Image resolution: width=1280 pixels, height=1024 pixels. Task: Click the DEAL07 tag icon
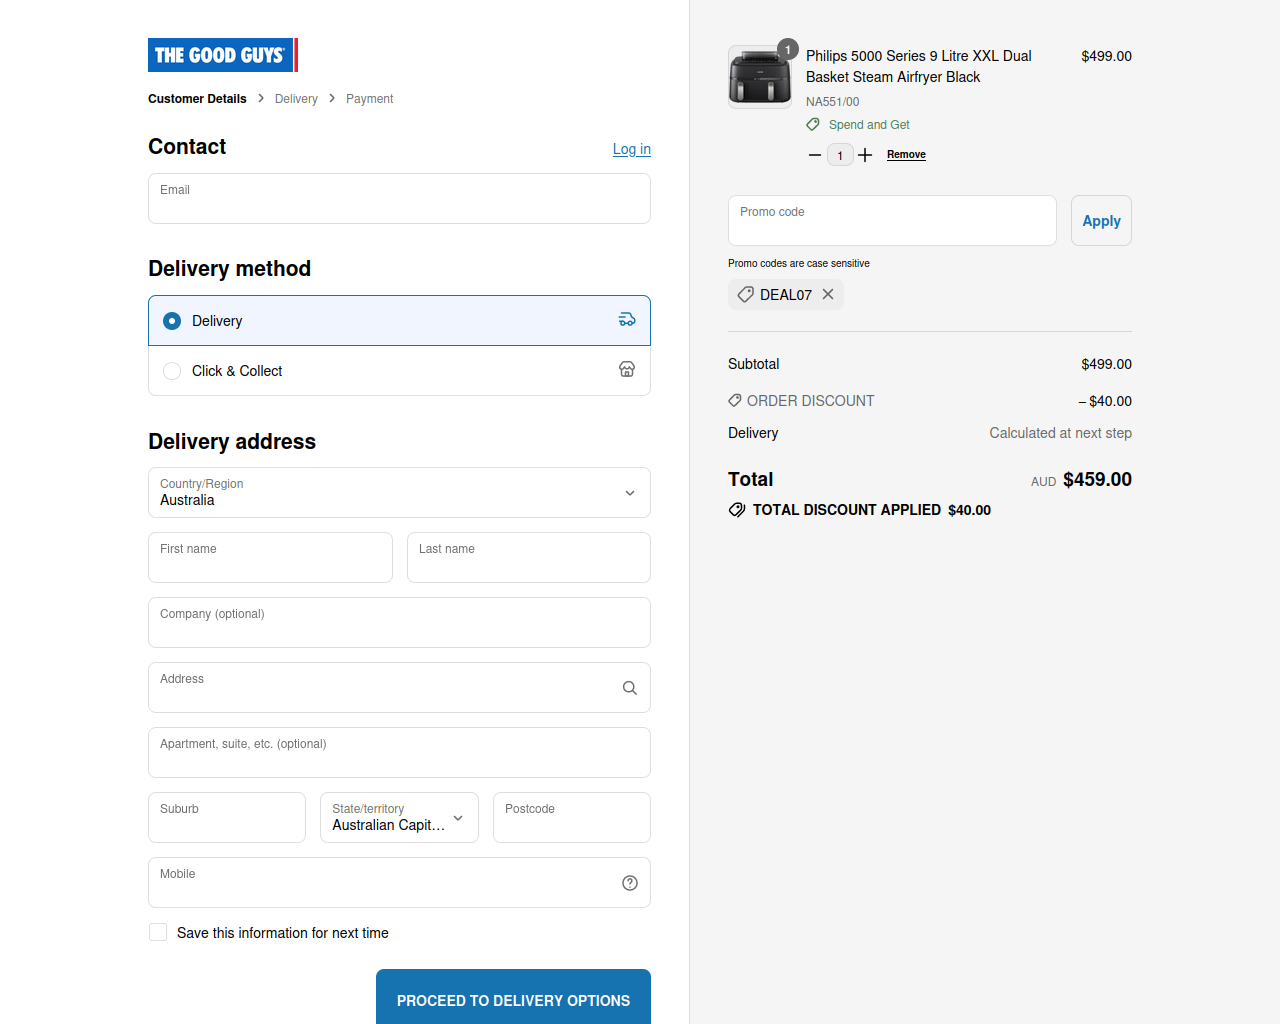[x=746, y=294]
